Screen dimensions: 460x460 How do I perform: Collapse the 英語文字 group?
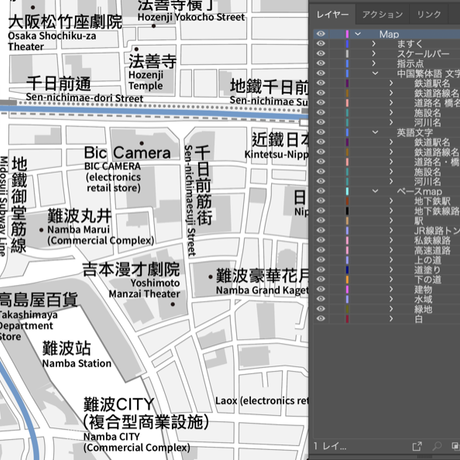point(375,132)
